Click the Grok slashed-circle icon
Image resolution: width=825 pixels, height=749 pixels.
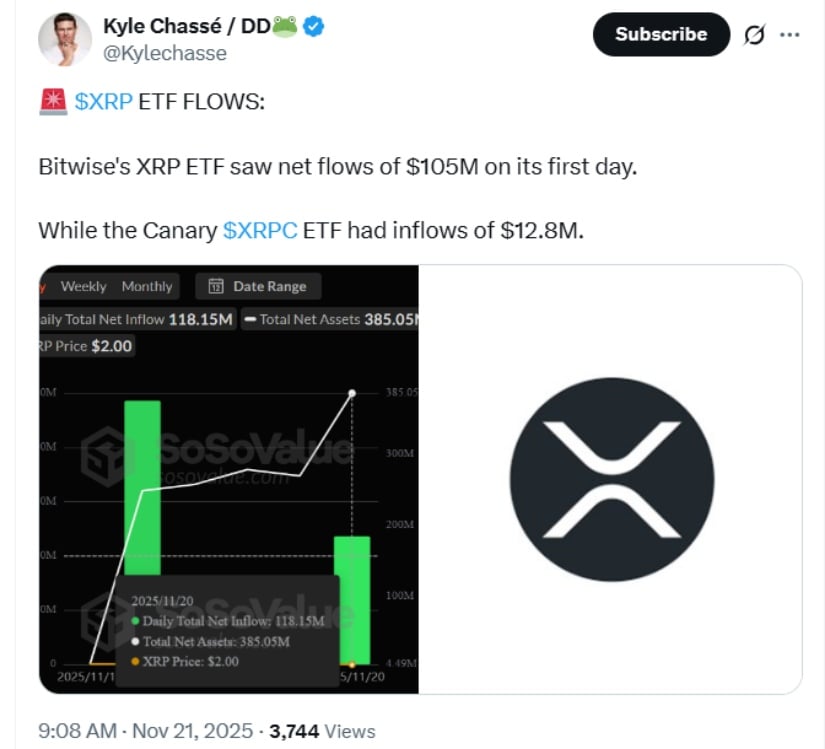[x=755, y=34]
